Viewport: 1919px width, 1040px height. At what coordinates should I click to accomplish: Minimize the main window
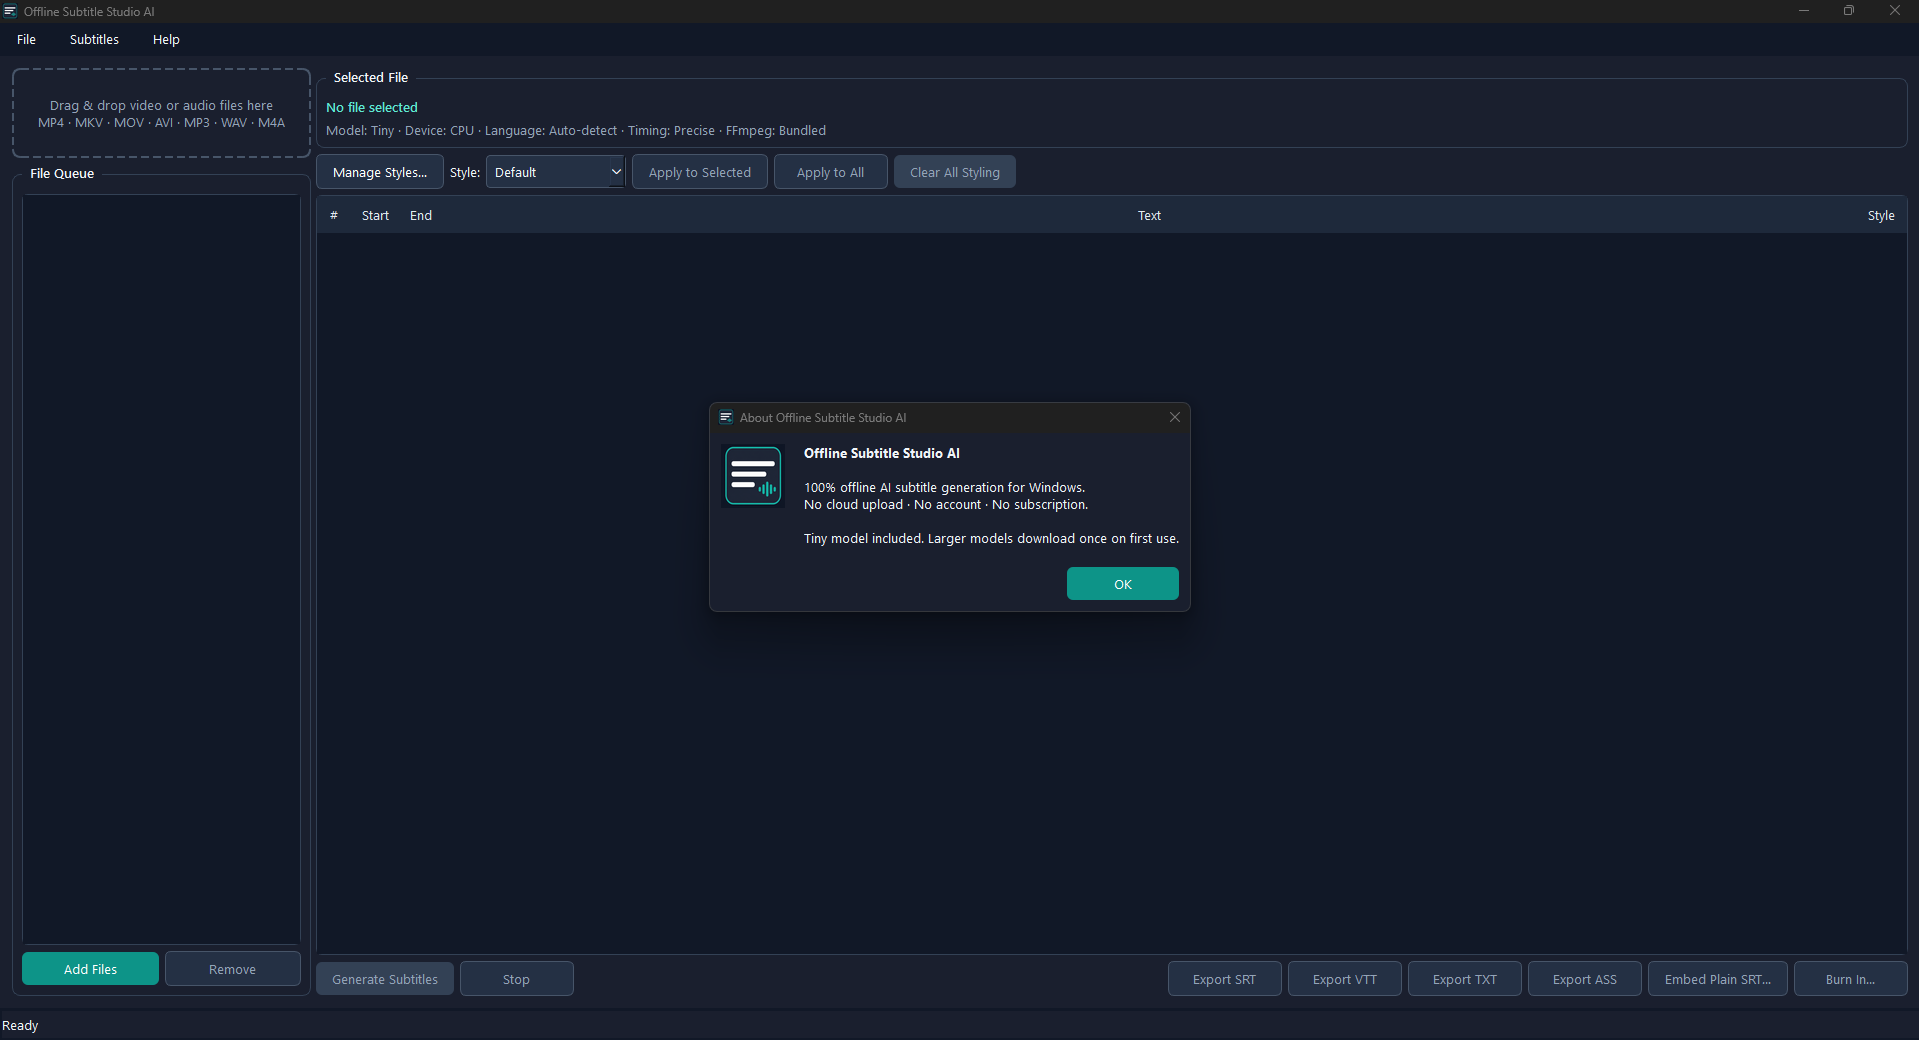click(1804, 11)
